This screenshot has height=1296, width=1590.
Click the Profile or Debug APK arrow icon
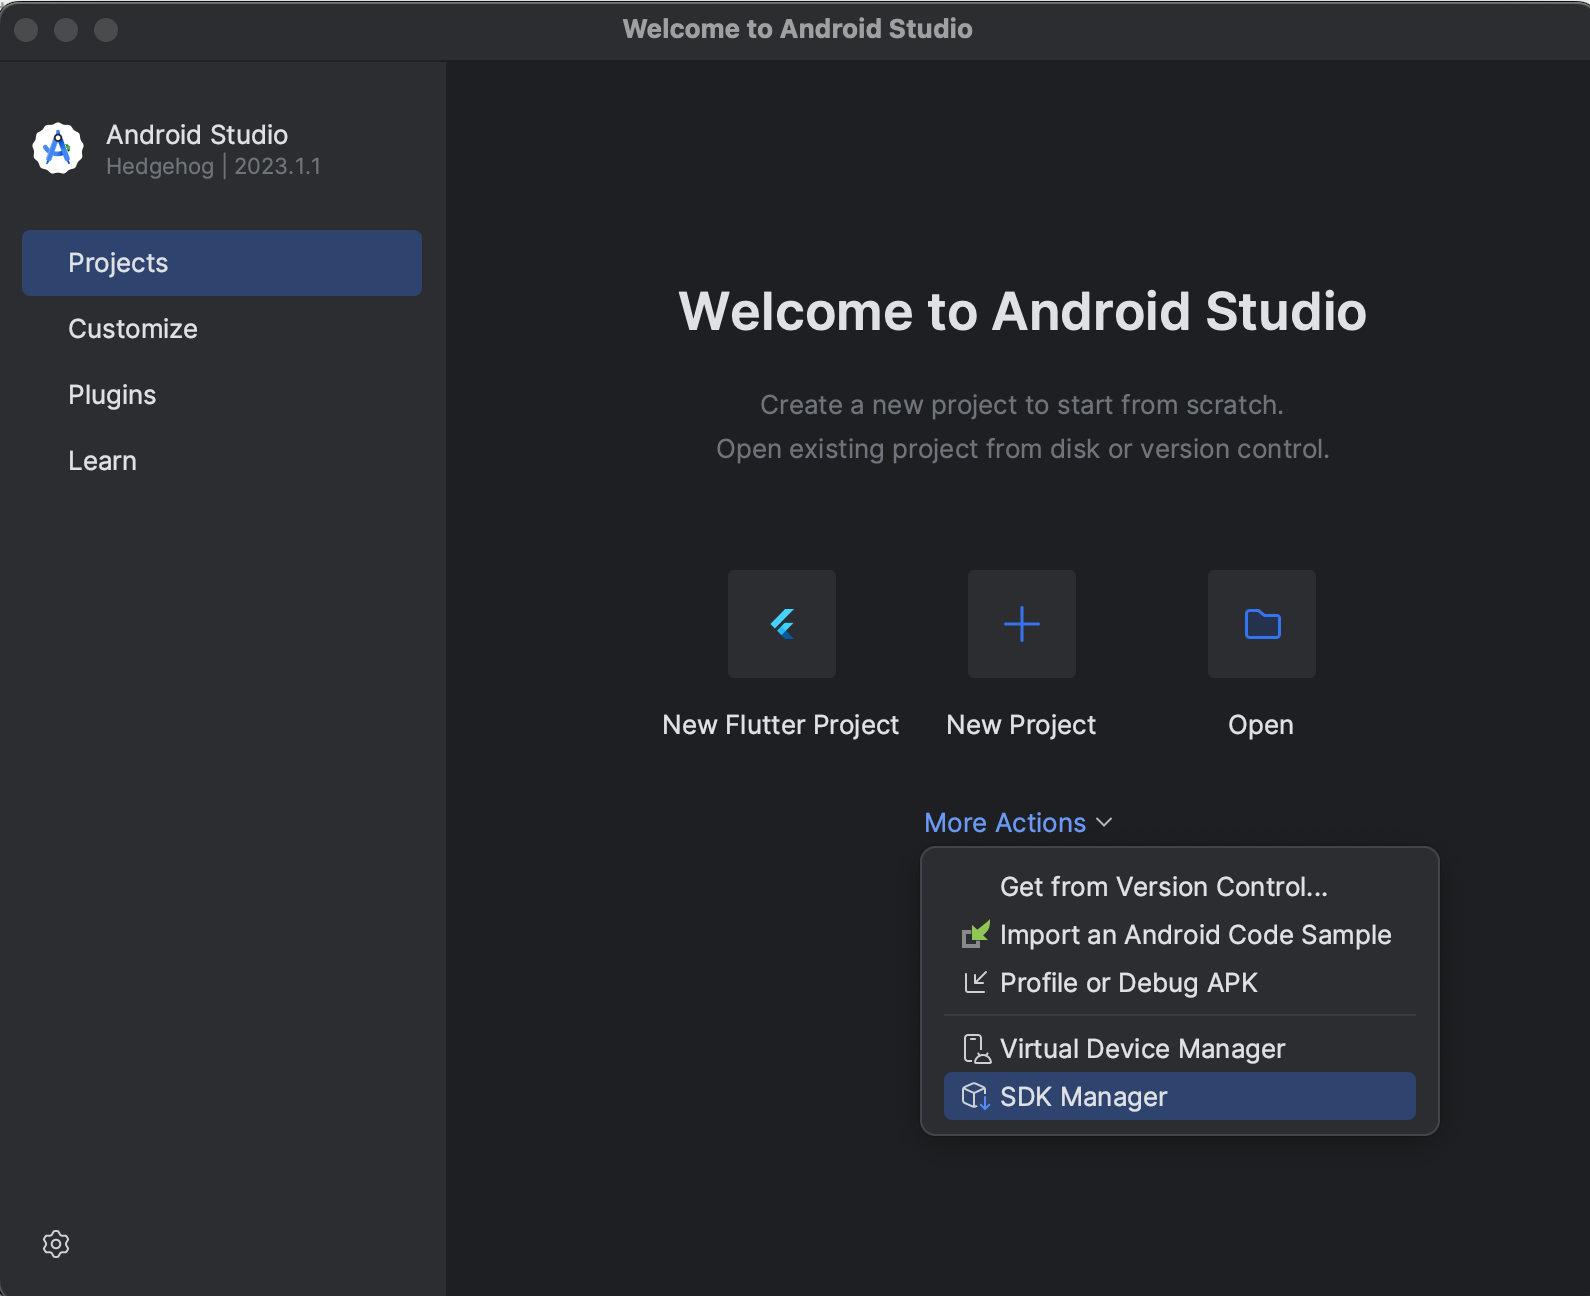pos(975,983)
